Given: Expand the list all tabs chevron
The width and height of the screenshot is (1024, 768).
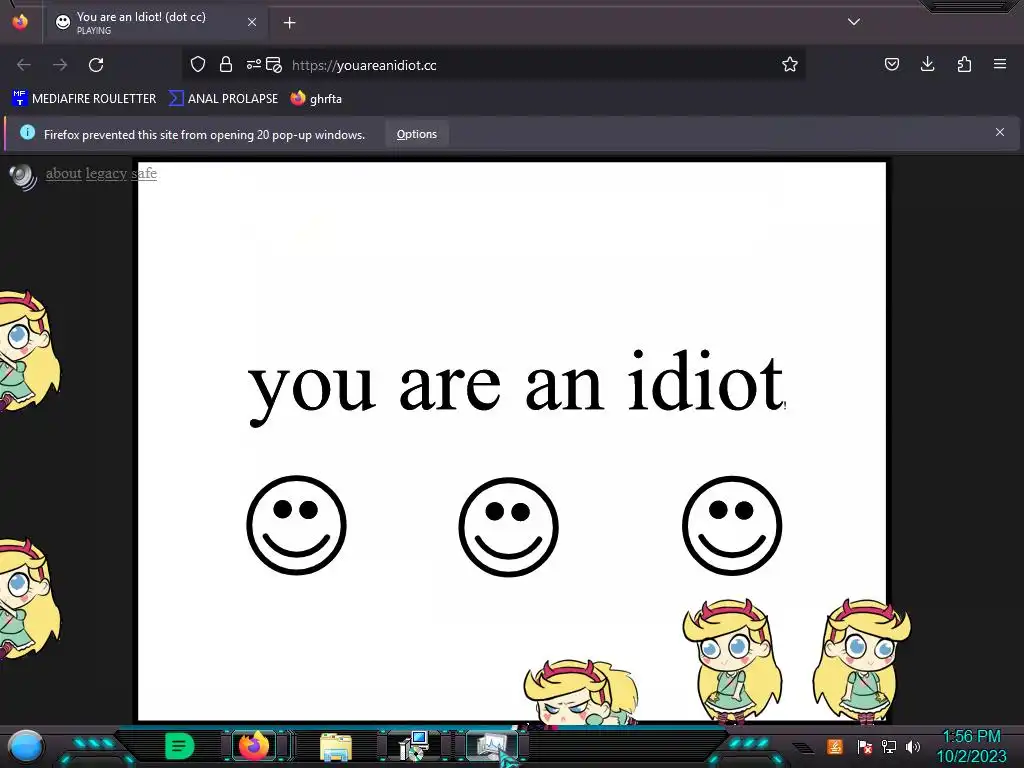Looking at the screenshot, I should 854,22.
